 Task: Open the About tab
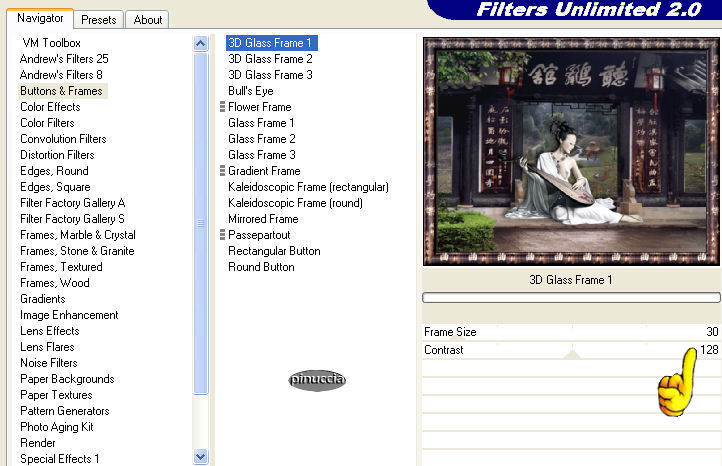pyautogui.click(x=148, y=20)
